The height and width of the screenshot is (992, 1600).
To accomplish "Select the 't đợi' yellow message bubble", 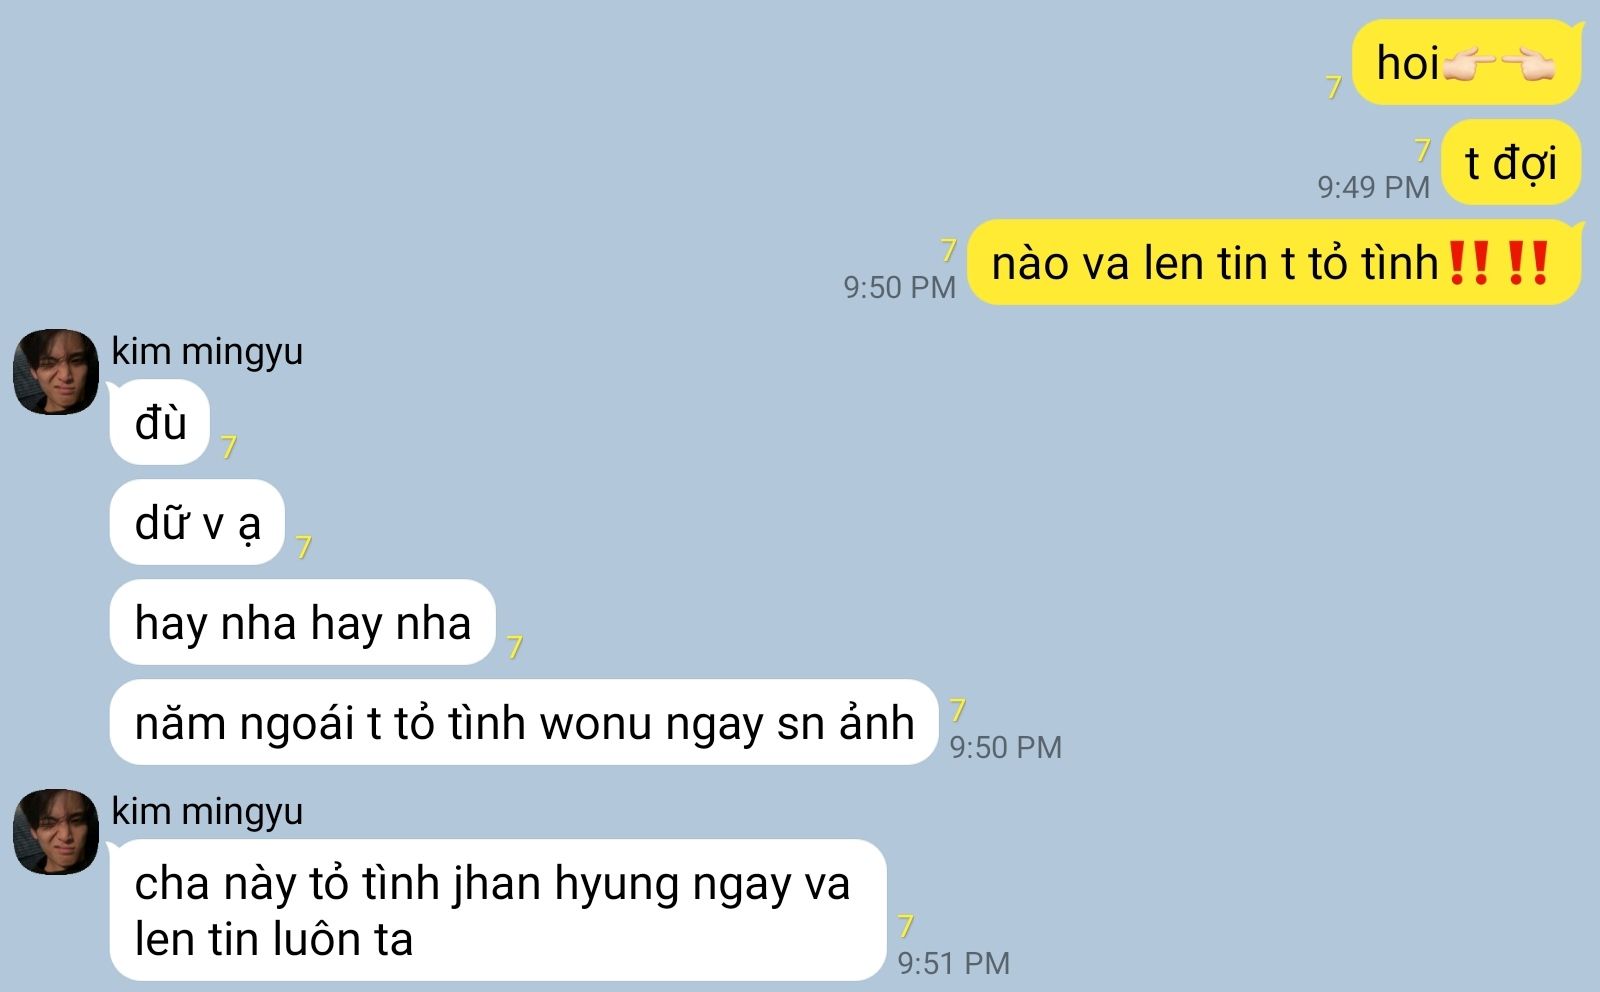I will point(1511,162).
